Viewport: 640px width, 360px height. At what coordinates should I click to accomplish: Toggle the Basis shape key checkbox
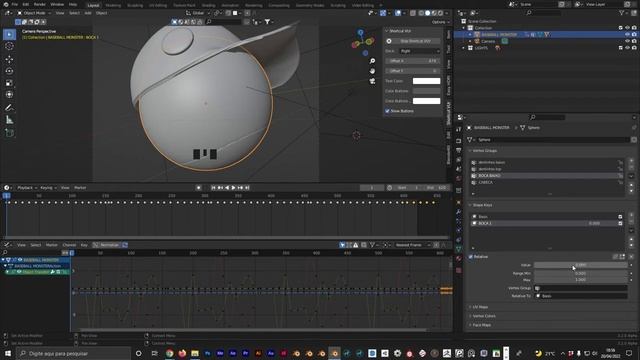click(x=620, y=217)
